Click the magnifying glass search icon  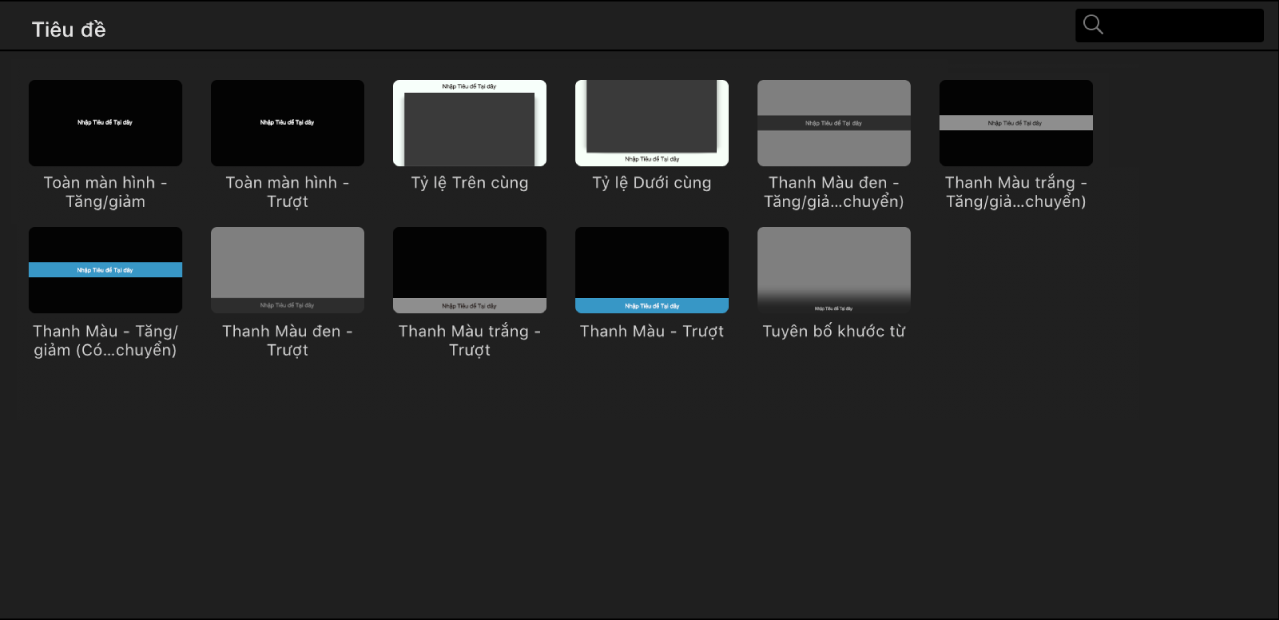[x=1093, y=25]
